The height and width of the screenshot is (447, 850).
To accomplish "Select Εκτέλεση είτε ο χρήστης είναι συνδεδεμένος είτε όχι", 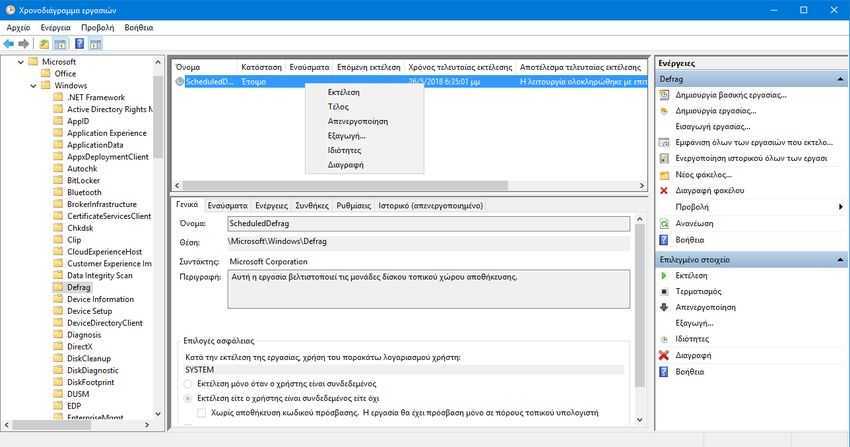I will [188, 398].
